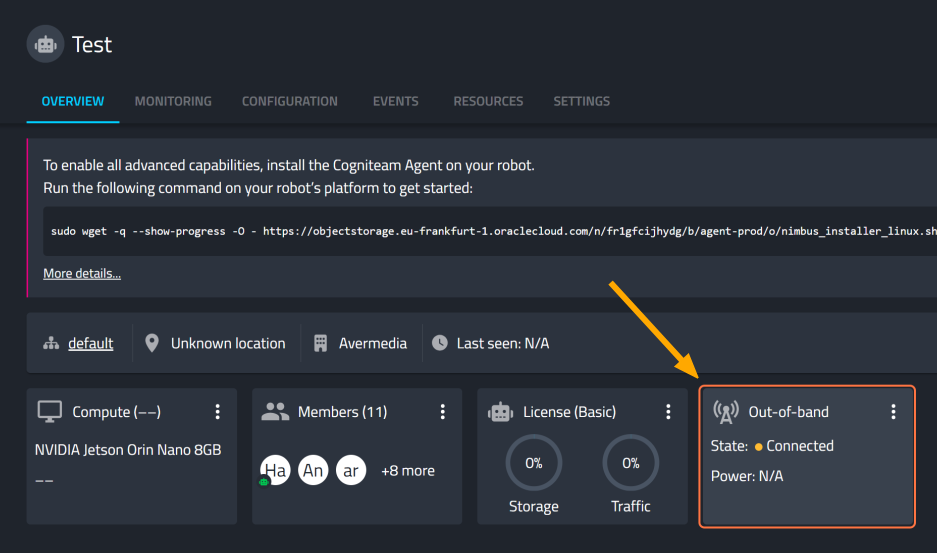Open the Compute card three-dot menu
Image resolution: width=937 pixels, height=553 pixels.
point(217,412)
